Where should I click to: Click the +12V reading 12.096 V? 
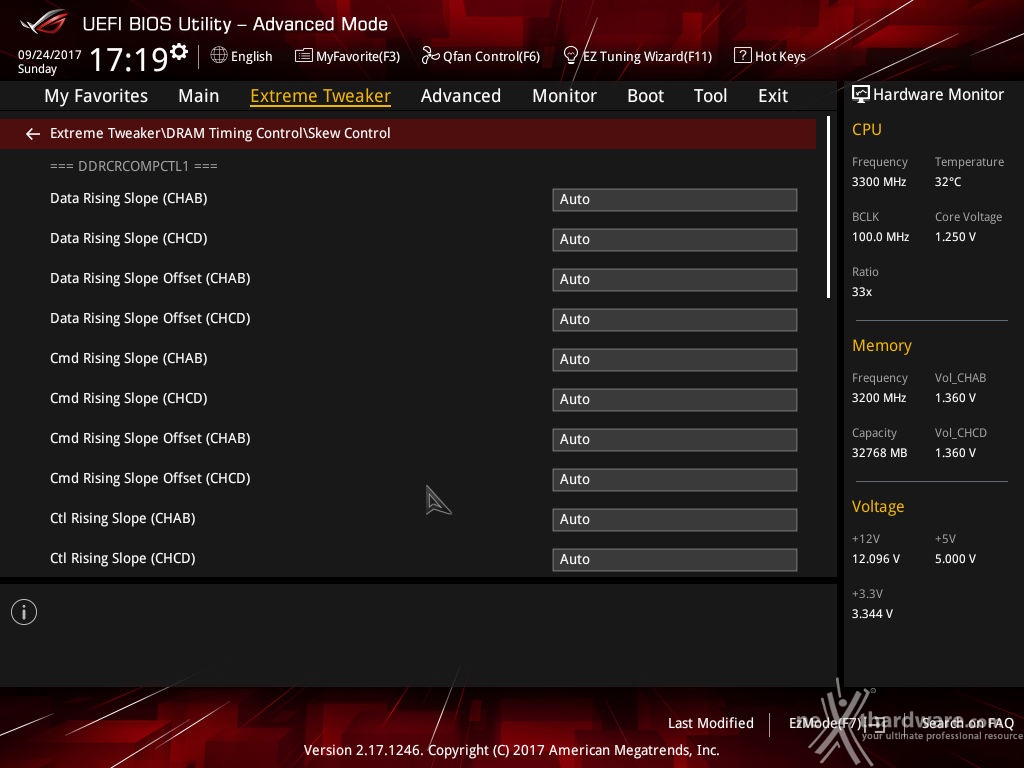876,559
